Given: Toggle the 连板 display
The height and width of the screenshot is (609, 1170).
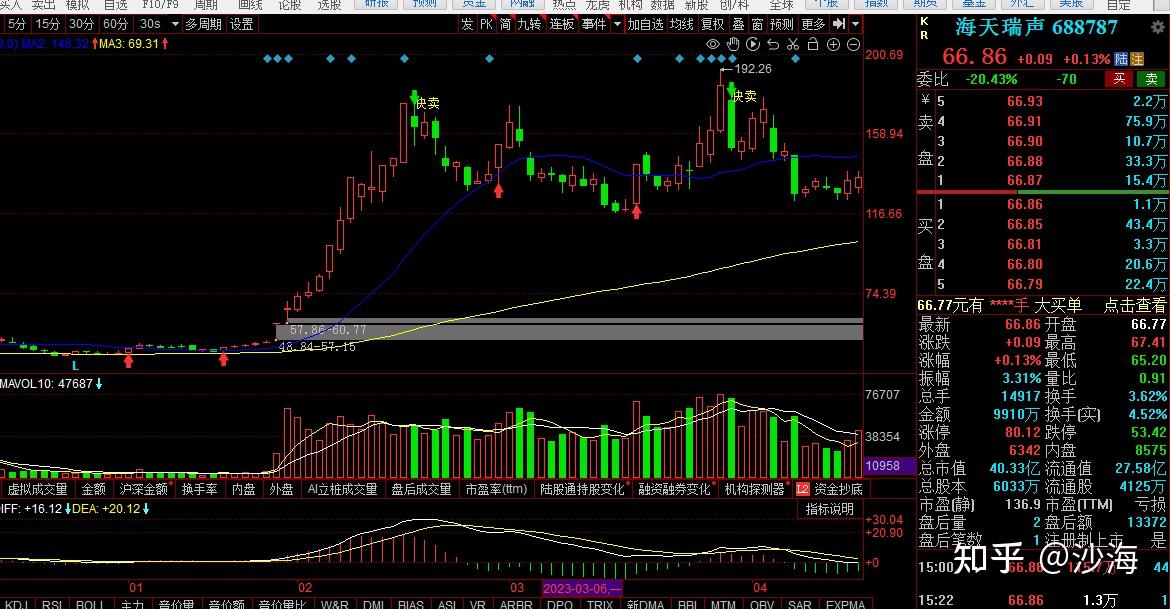Looking at the screenshot, I should 562,24.
